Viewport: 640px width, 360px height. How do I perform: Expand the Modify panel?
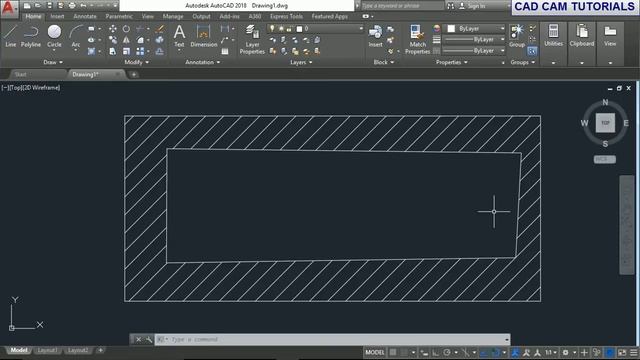point(136,62)
